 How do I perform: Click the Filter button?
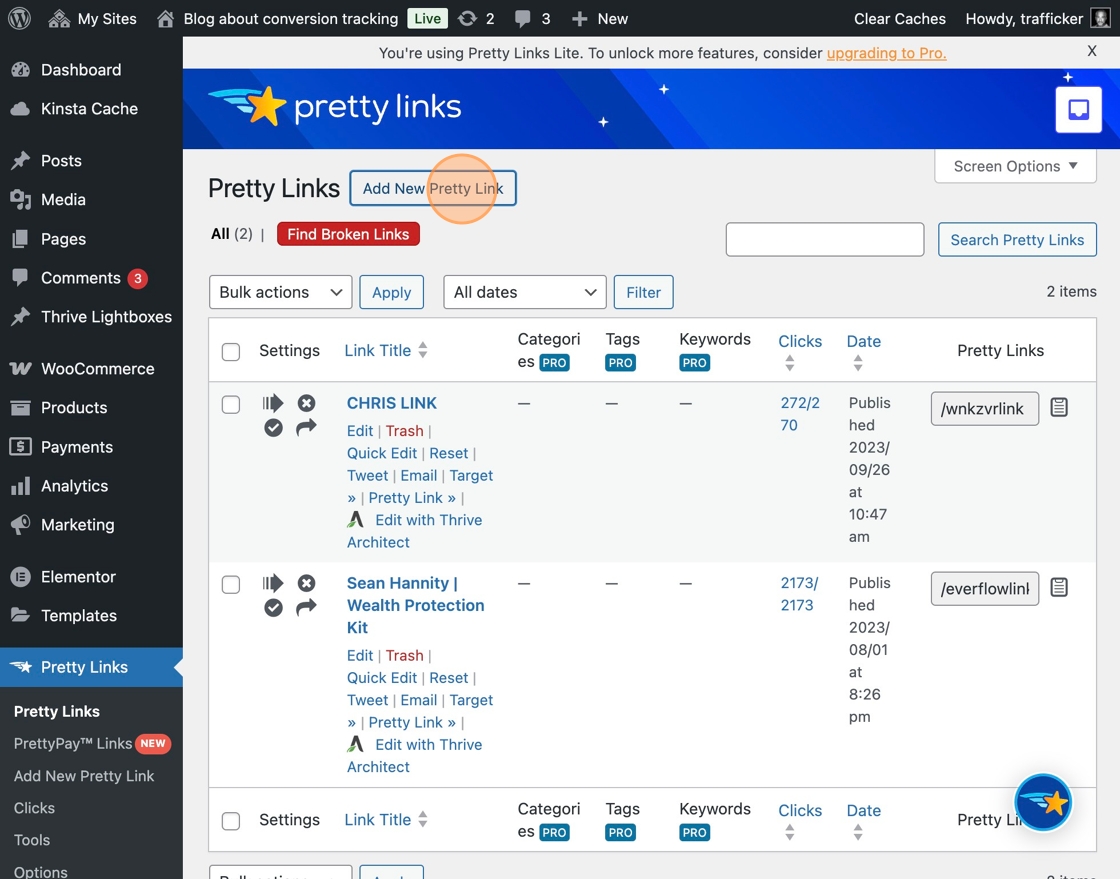pyautogui.click(x=644, y=292)
